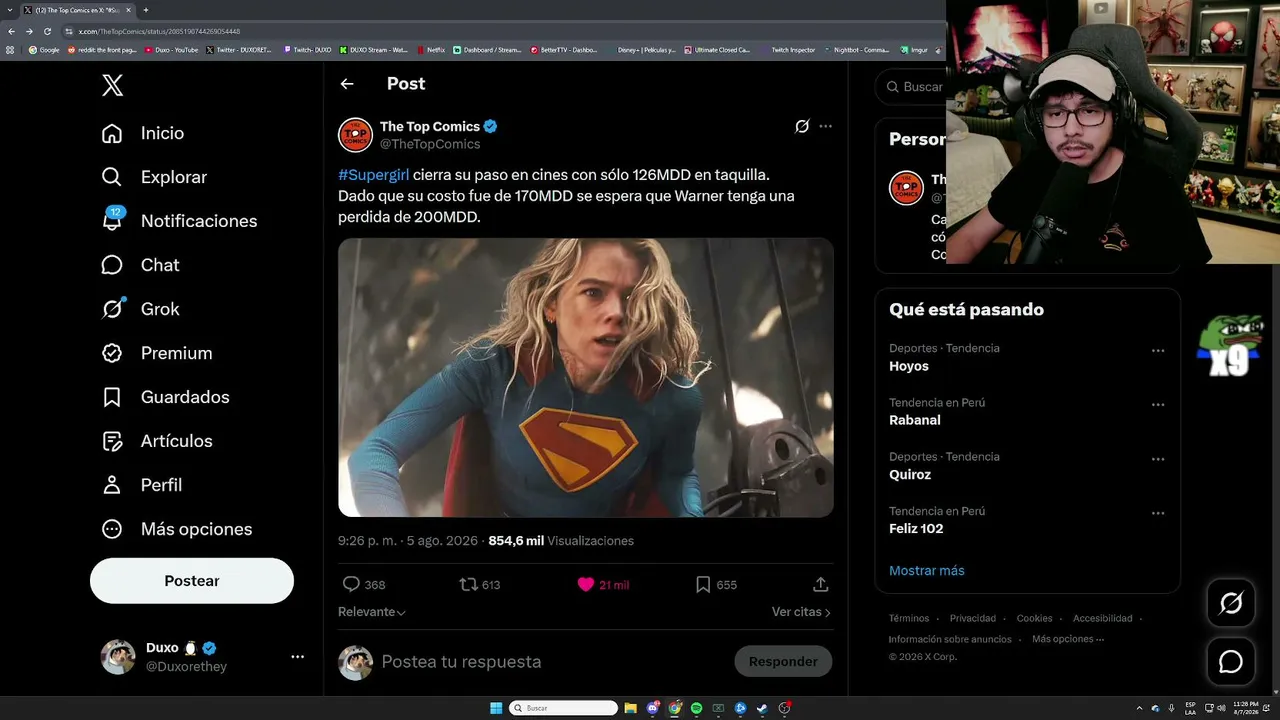Click the Responder button
The height and width of the screenshot is (720, 1280).
[x=783, y=661]
